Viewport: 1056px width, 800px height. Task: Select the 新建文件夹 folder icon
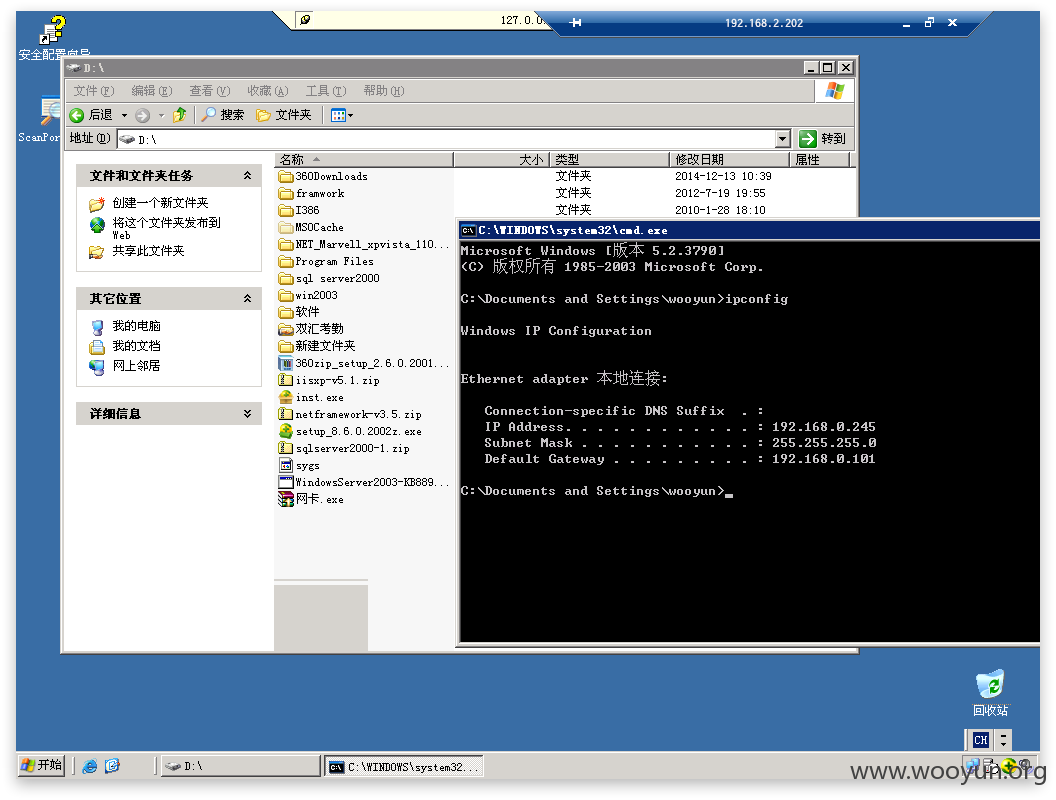pyautogui.click(x=286, y=346)
